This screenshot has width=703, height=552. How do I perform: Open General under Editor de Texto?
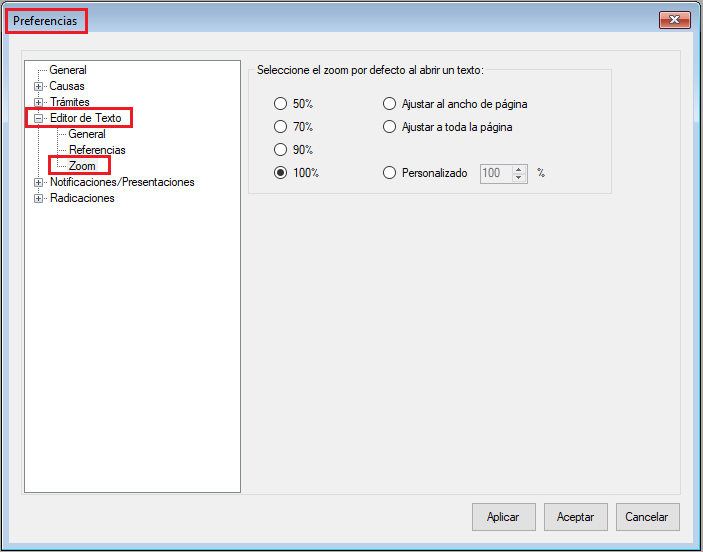click(87, 134)
